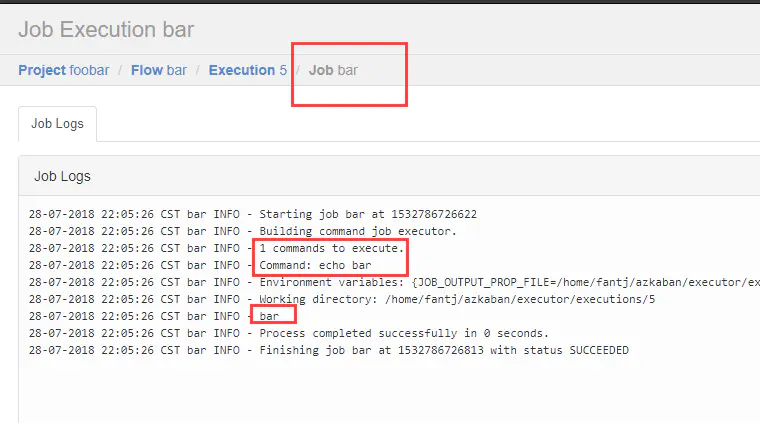Viewport: 760px width, 423px height.
Task: Go to the Flow bar breadcrumb link
Action: 158,70
